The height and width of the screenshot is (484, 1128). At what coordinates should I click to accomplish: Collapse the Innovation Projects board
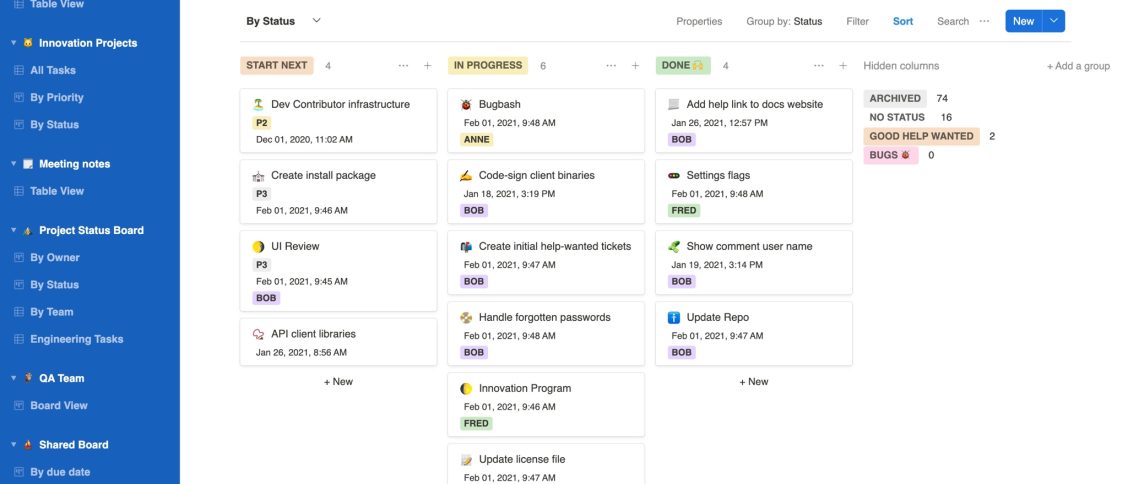(x=14, y=43)
